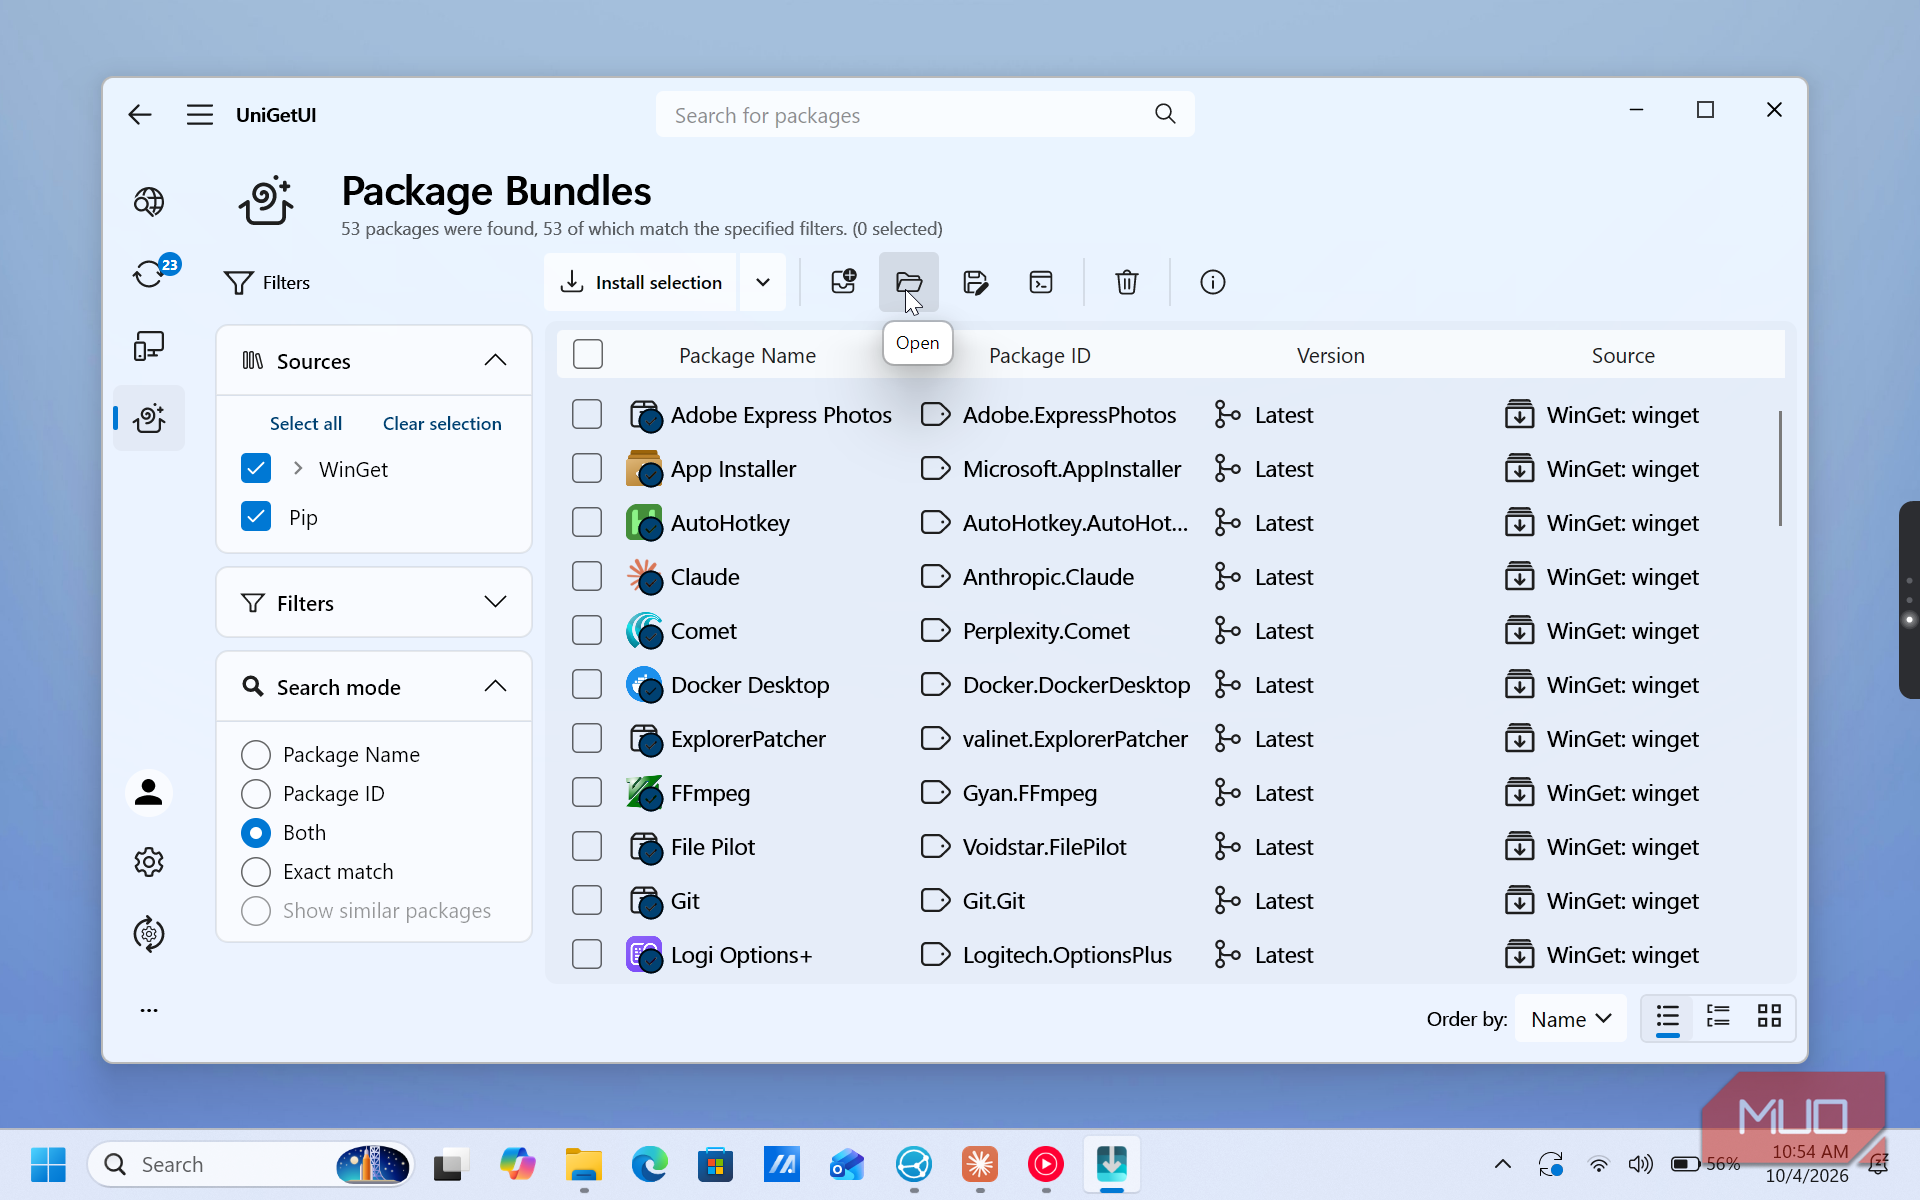Image resolution: width=1920 pixels, height=1200 pixels.
Task: Select the Package ID search mode radio
Action: pyautogui.click(x=256, y=793)
